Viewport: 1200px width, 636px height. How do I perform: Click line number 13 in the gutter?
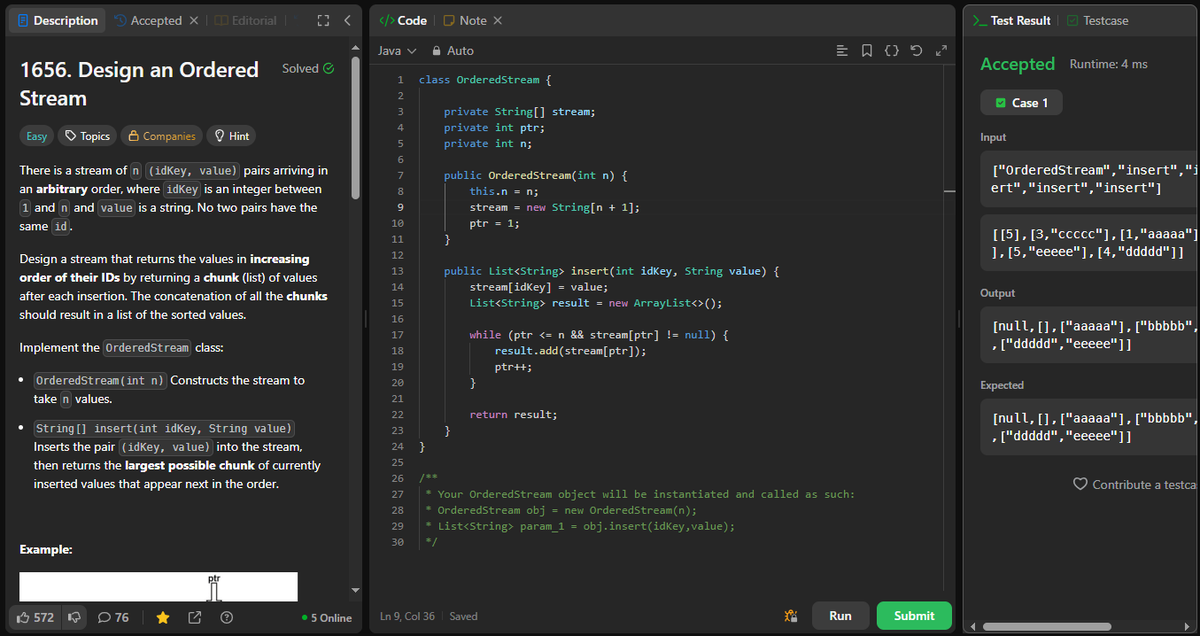tap(397, 272)
